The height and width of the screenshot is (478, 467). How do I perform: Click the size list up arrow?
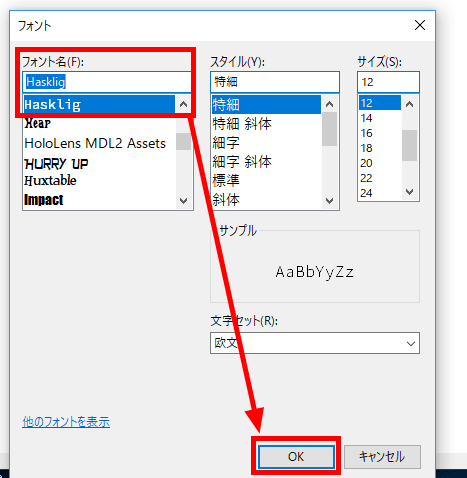pos(409,104)
